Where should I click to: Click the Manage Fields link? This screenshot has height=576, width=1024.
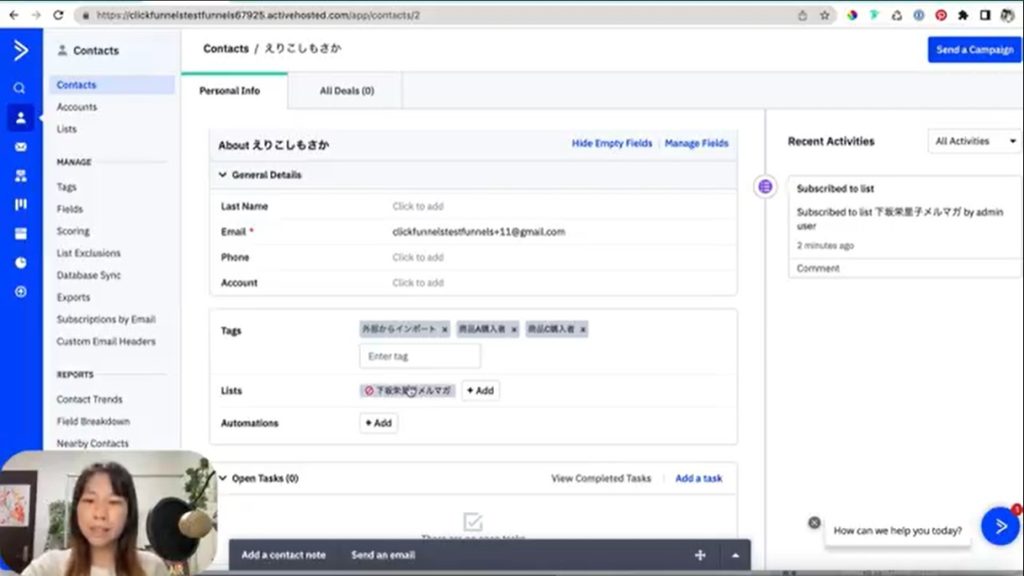tap(696, 144)
